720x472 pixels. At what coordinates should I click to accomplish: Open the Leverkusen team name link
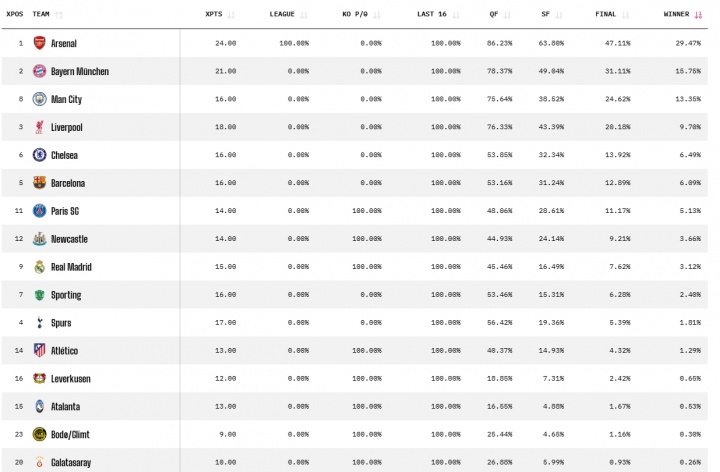tap(71, 379)
